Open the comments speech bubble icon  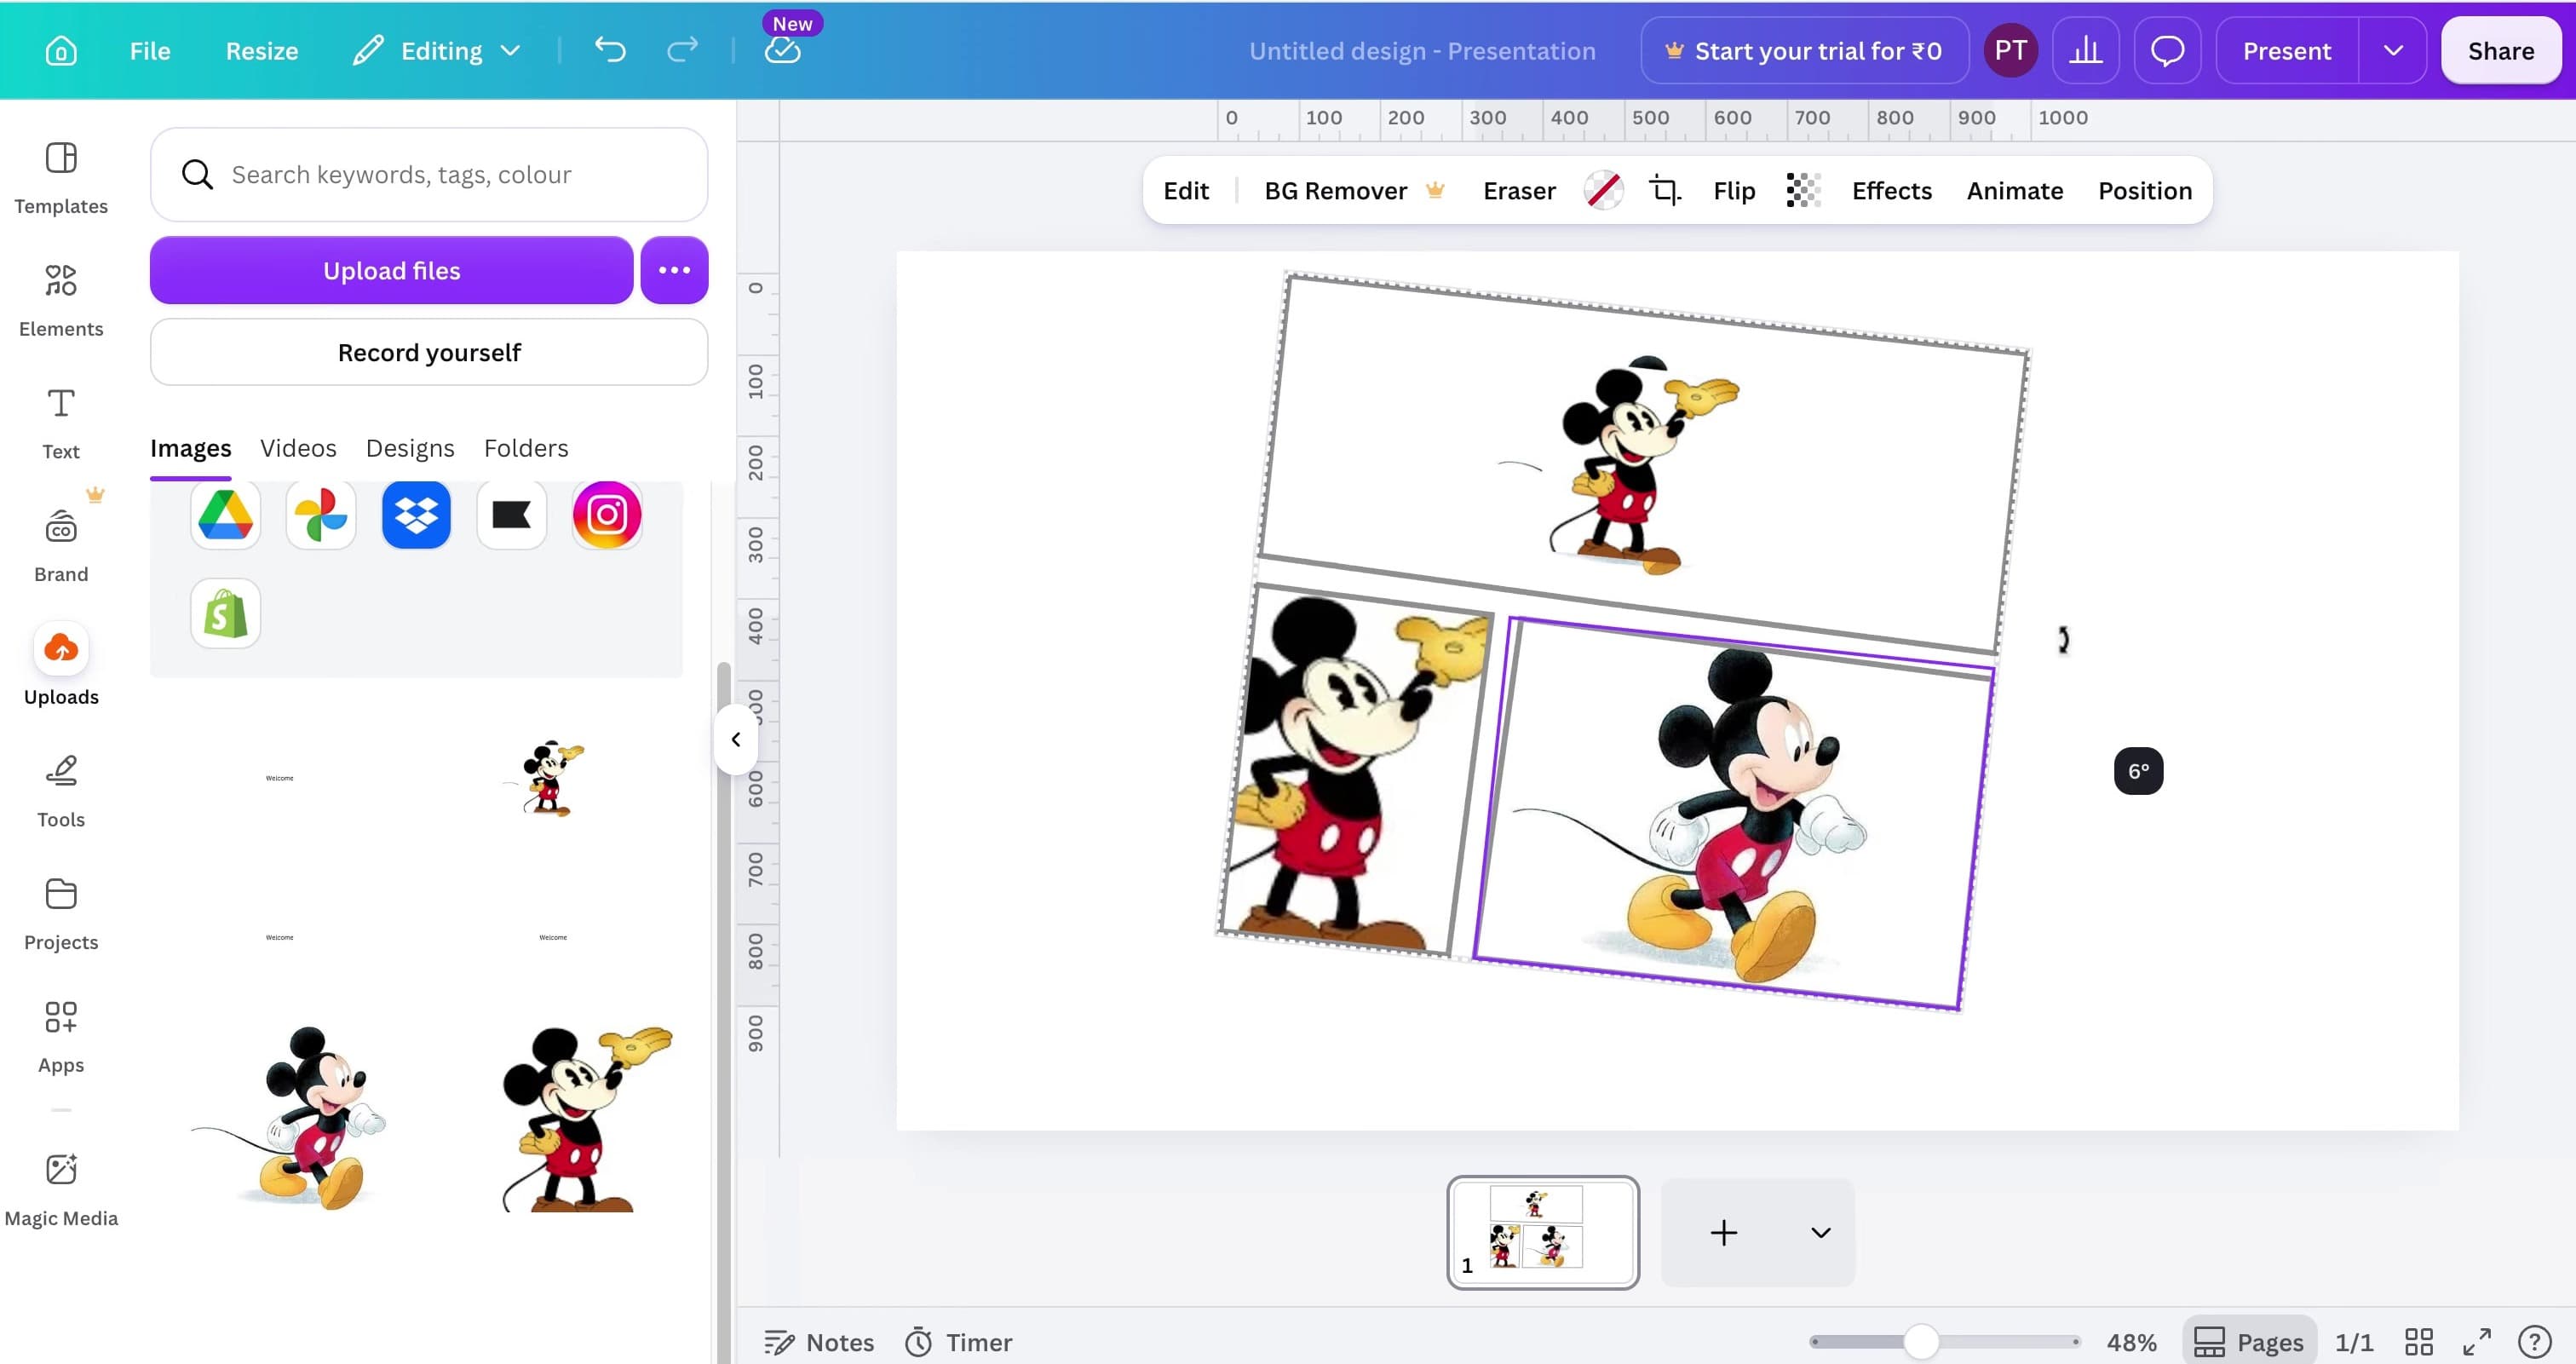[x=2167, y=51]
